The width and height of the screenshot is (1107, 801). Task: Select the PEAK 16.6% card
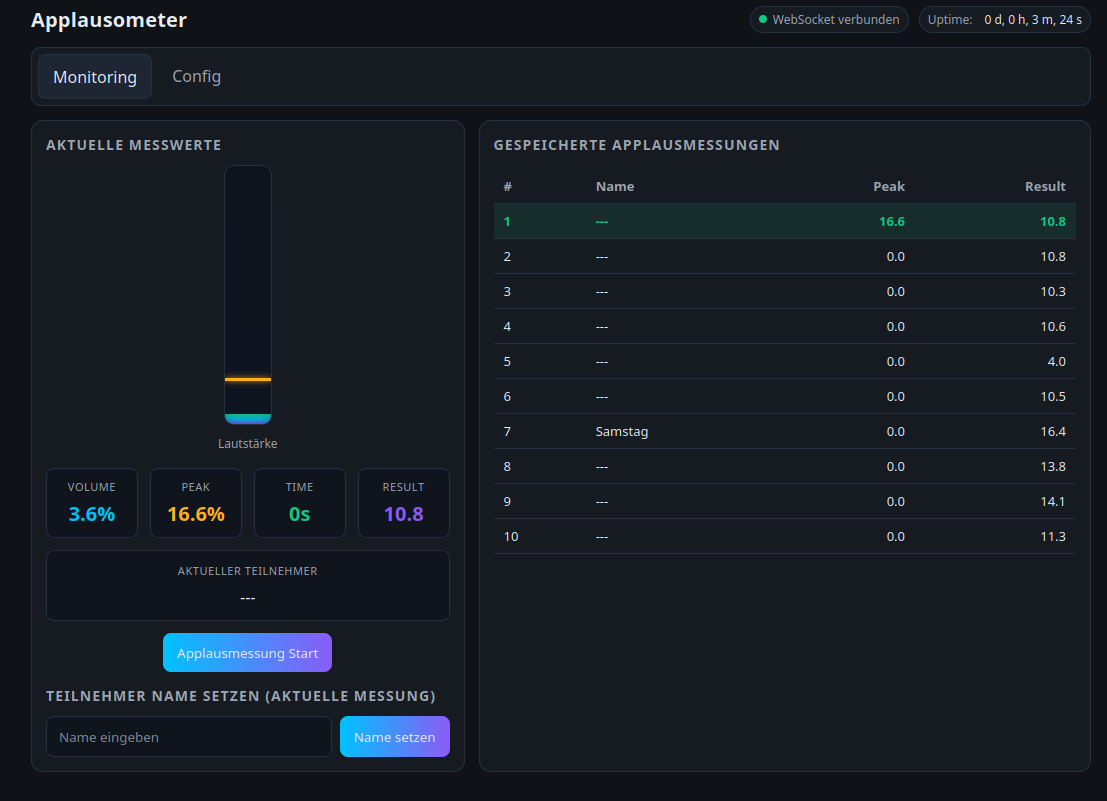(196, 503)
